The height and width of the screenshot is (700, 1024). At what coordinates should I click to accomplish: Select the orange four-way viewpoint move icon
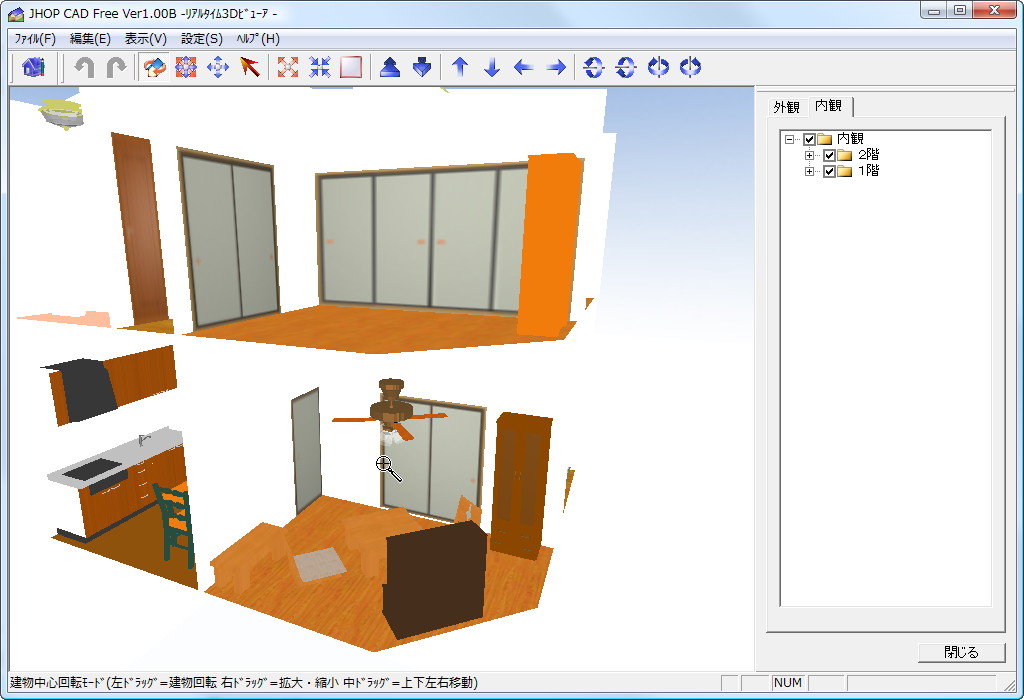click(186, 67)
